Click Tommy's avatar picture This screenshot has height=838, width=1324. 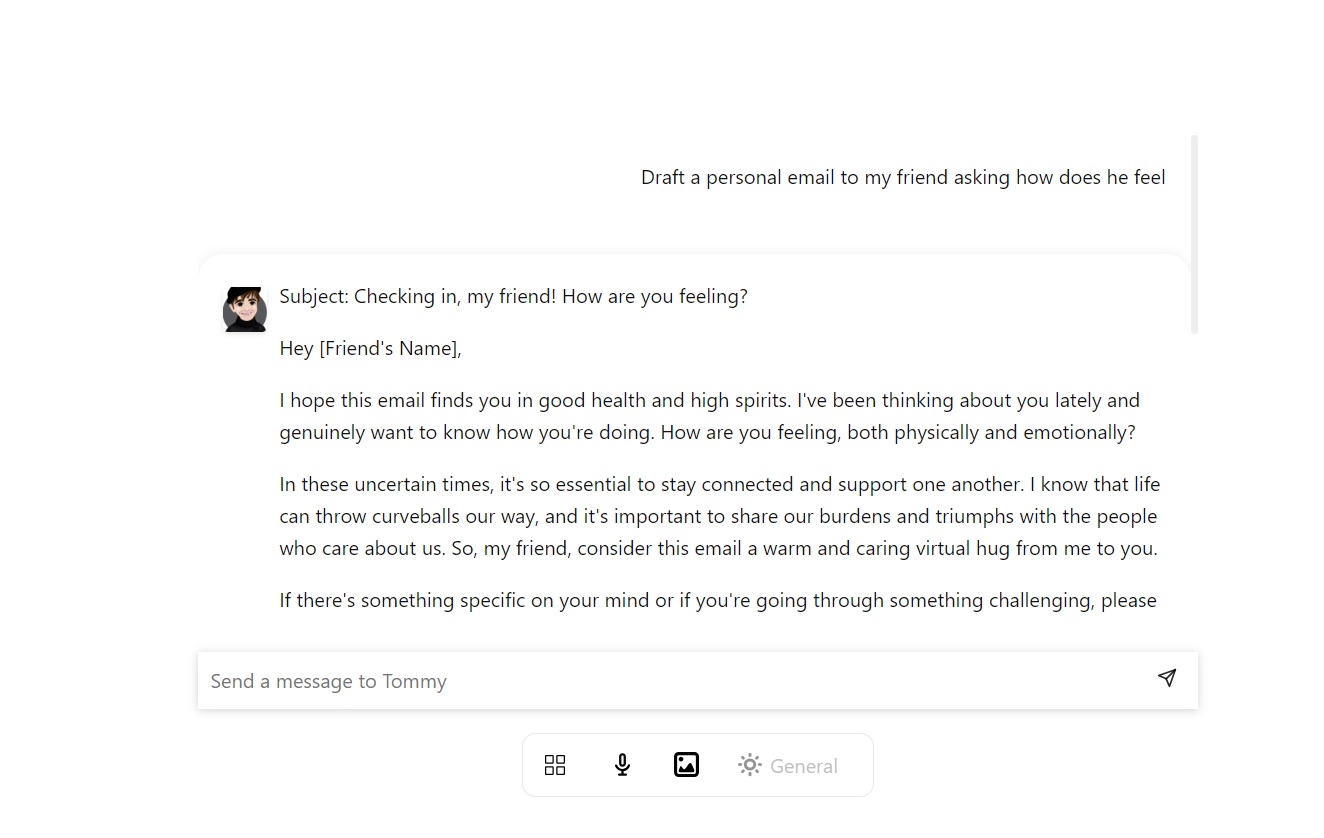(x=244, y=309)
